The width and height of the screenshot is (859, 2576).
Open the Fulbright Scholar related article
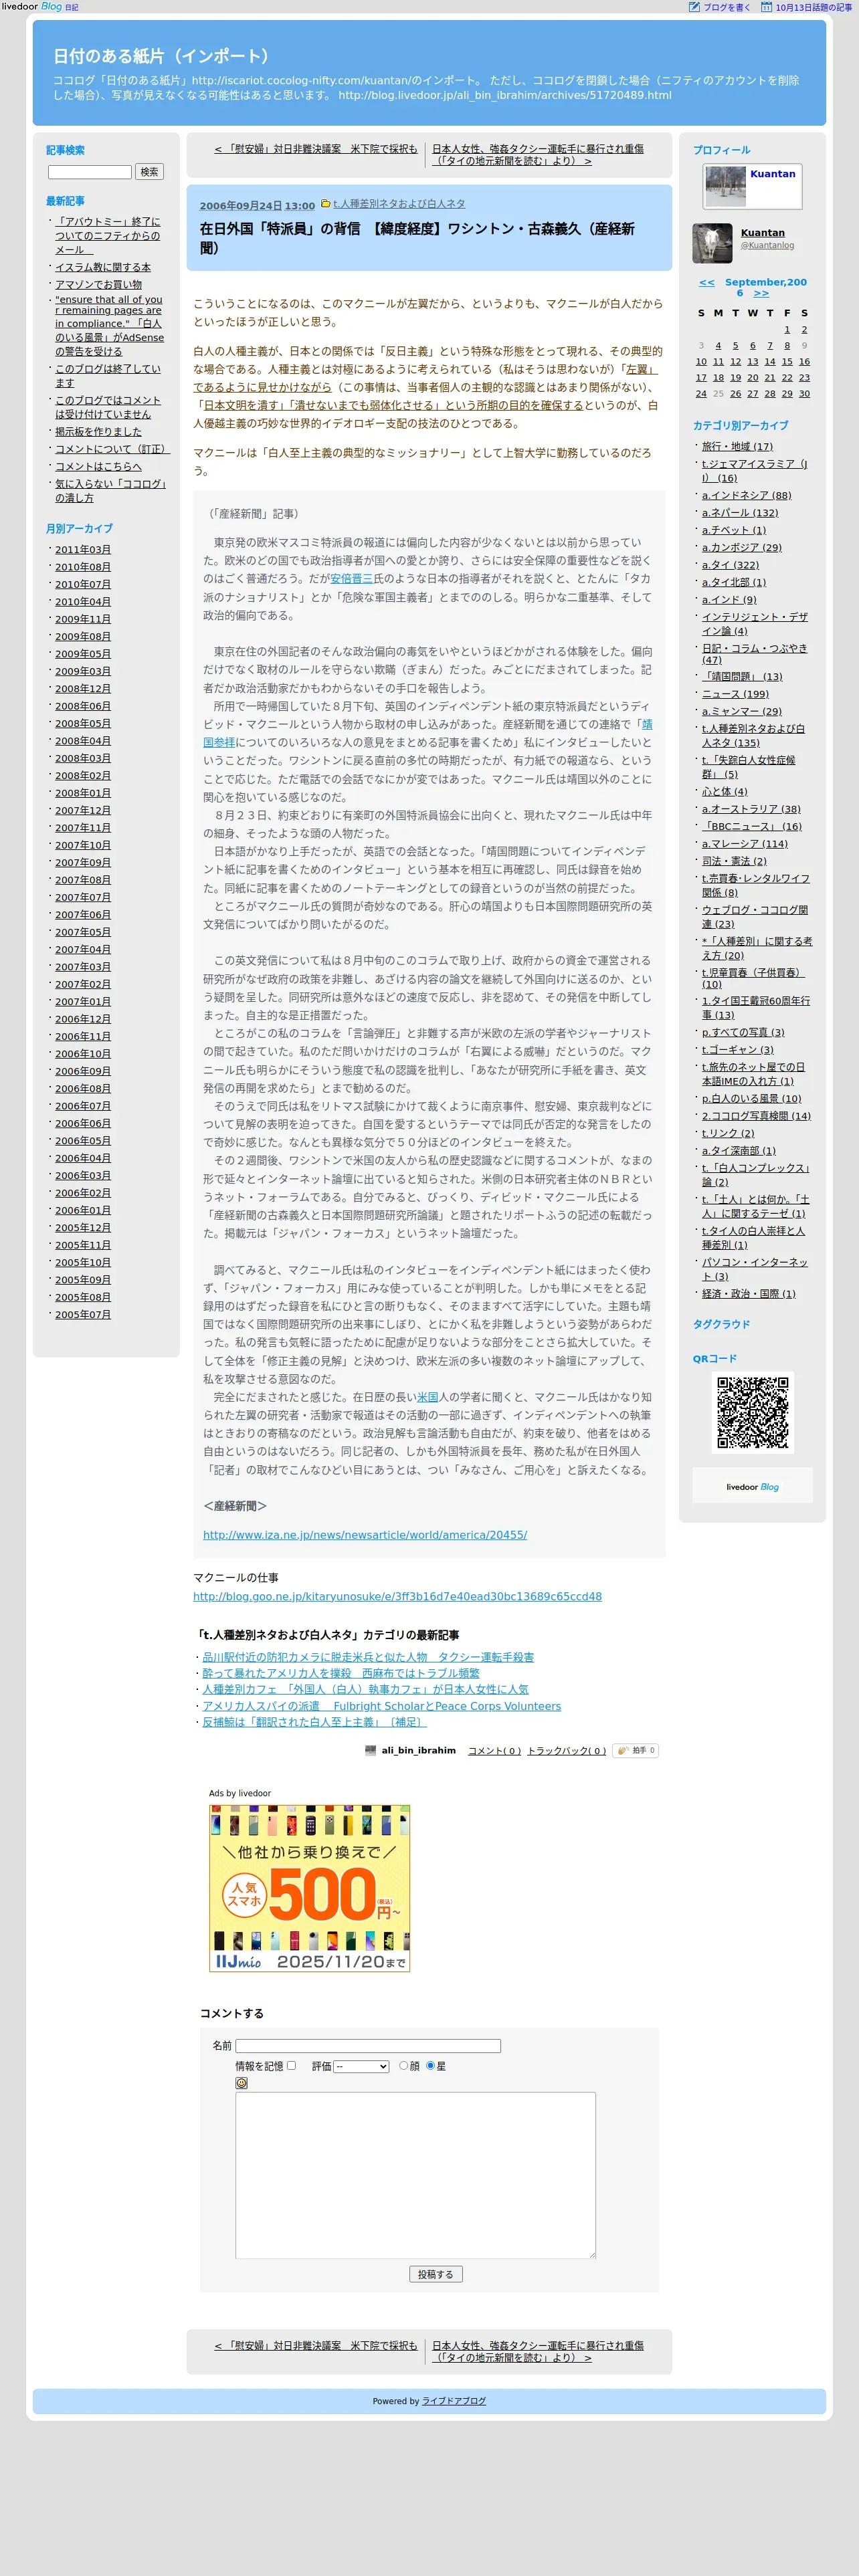click(x=381, y=1706)
